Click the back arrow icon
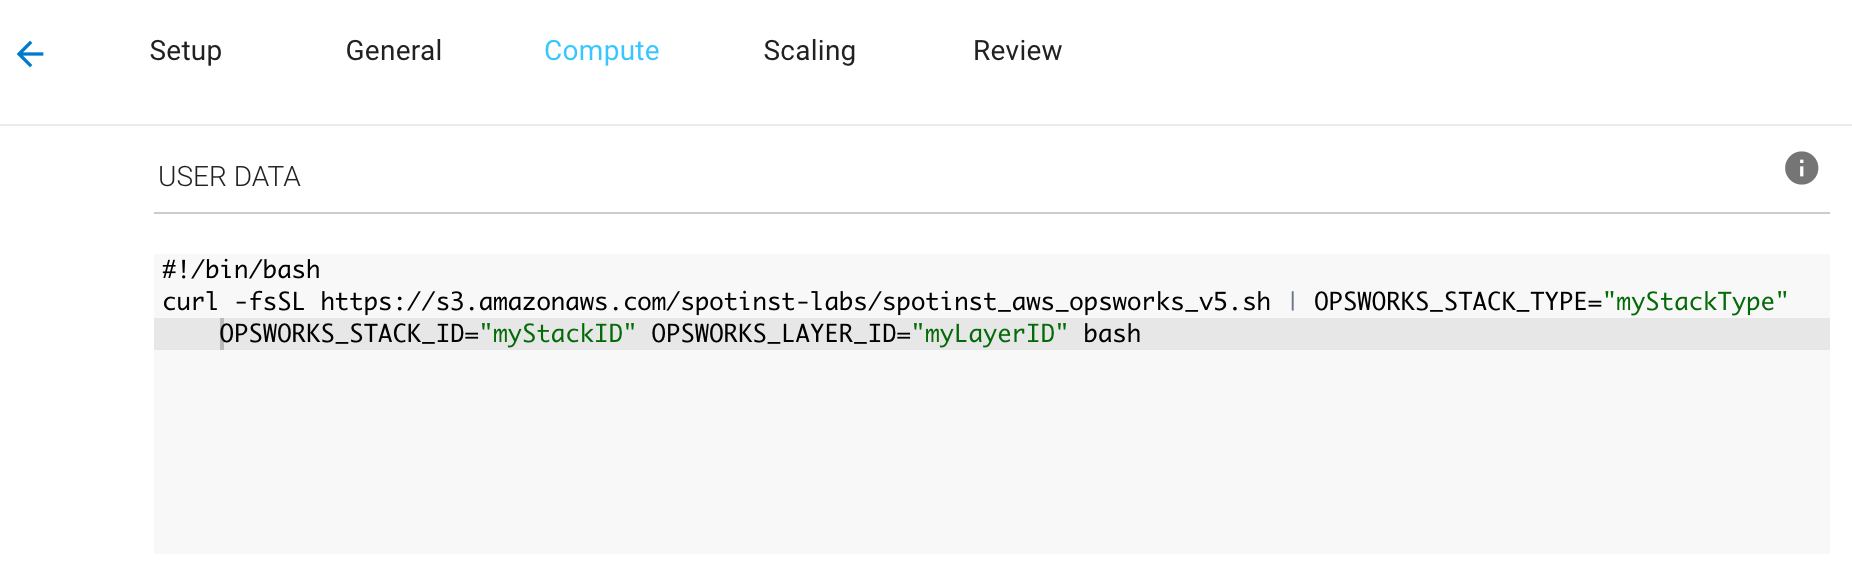Viewport: 1852px width, 570px height. (x=31, y=53)
